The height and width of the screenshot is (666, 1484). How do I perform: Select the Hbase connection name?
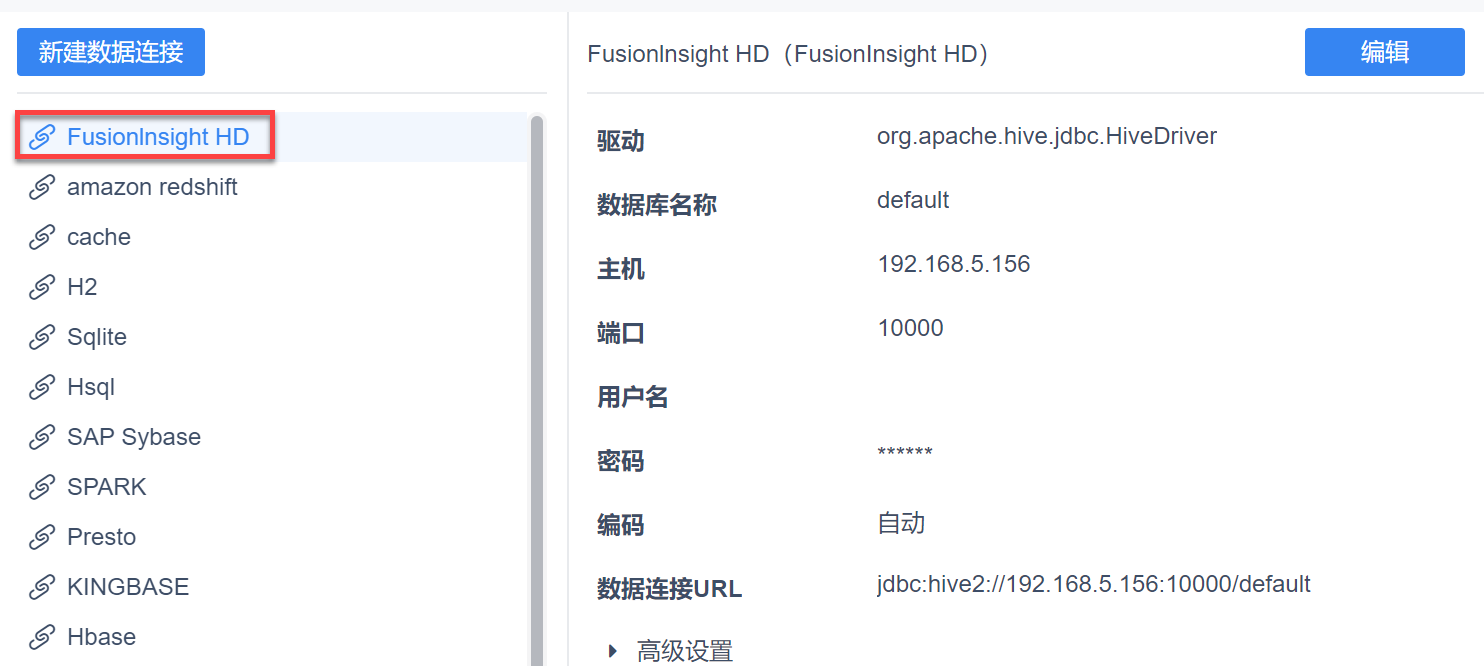click(101, 637)
